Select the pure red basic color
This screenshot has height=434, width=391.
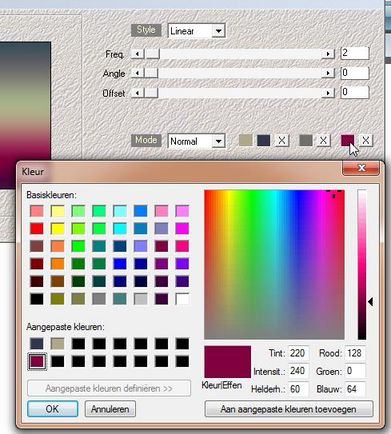(37, 229)
